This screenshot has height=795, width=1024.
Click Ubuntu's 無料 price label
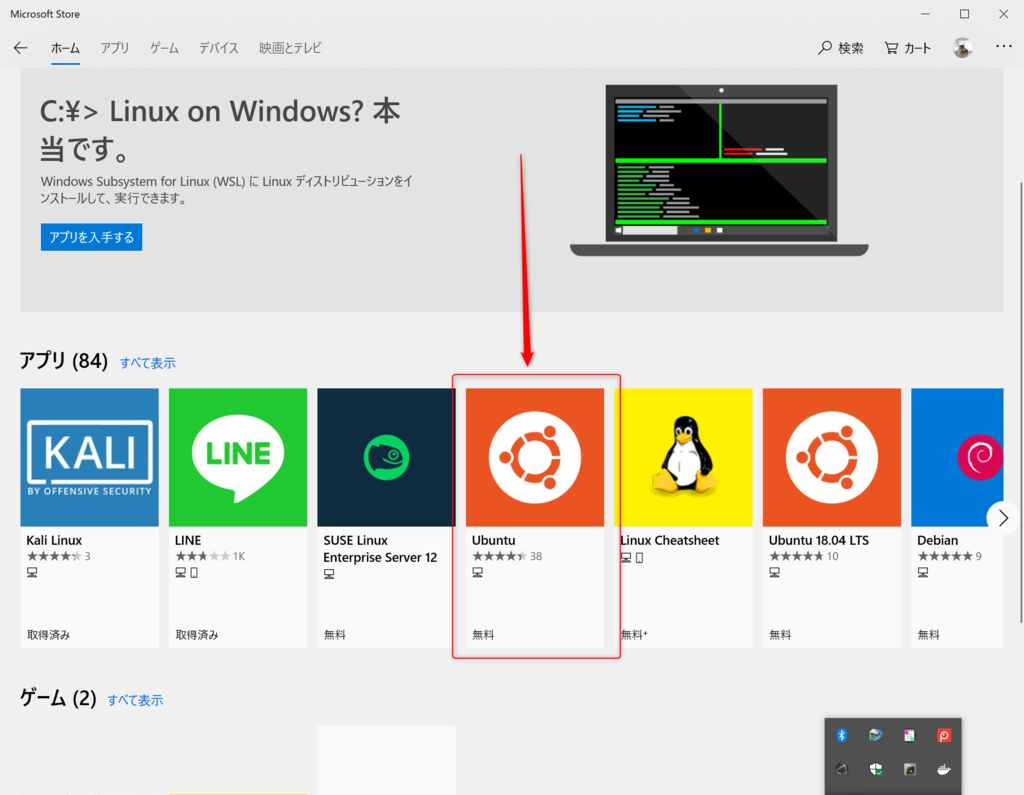coord(483,635)
